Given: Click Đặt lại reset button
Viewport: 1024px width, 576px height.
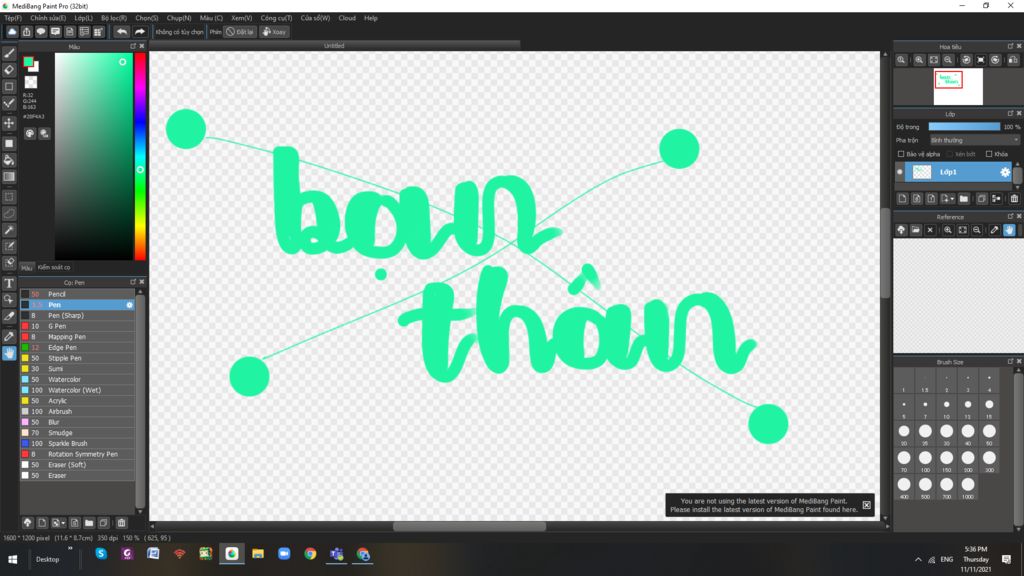Looking at the screenshot, I should click(240, 31).
